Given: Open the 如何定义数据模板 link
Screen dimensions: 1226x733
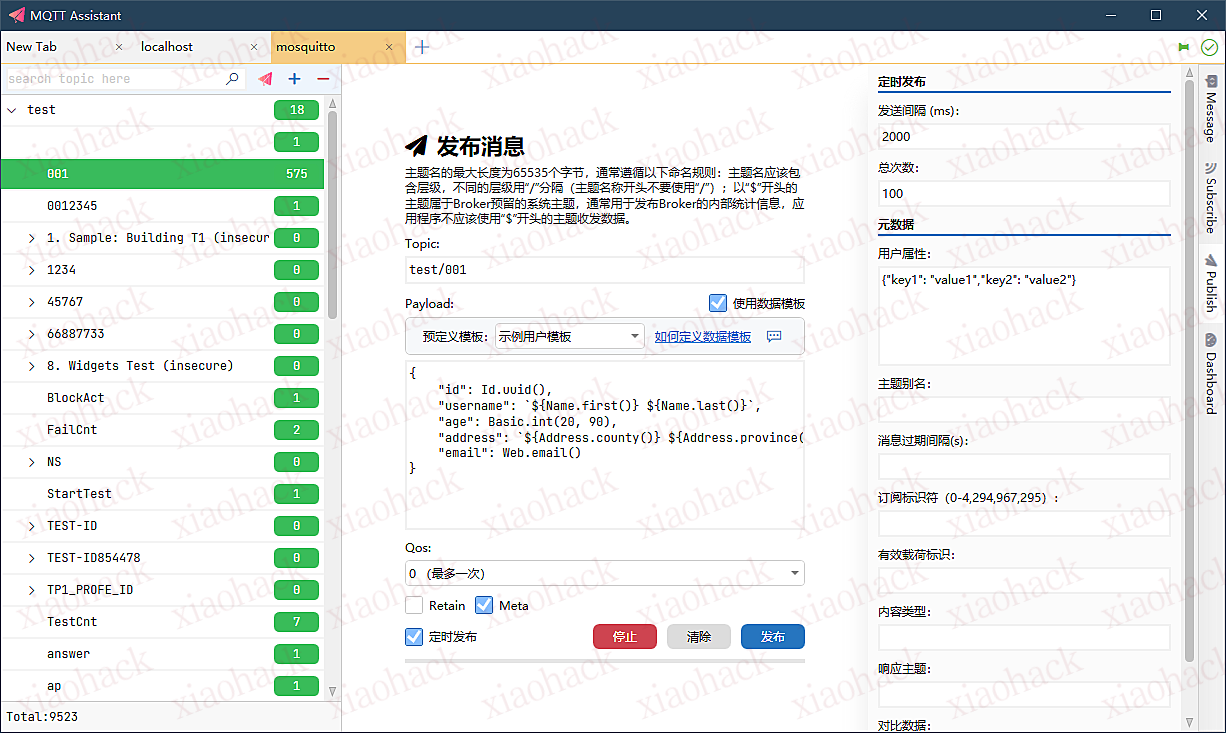Looking at the screenshot, I should click(703, 337).
